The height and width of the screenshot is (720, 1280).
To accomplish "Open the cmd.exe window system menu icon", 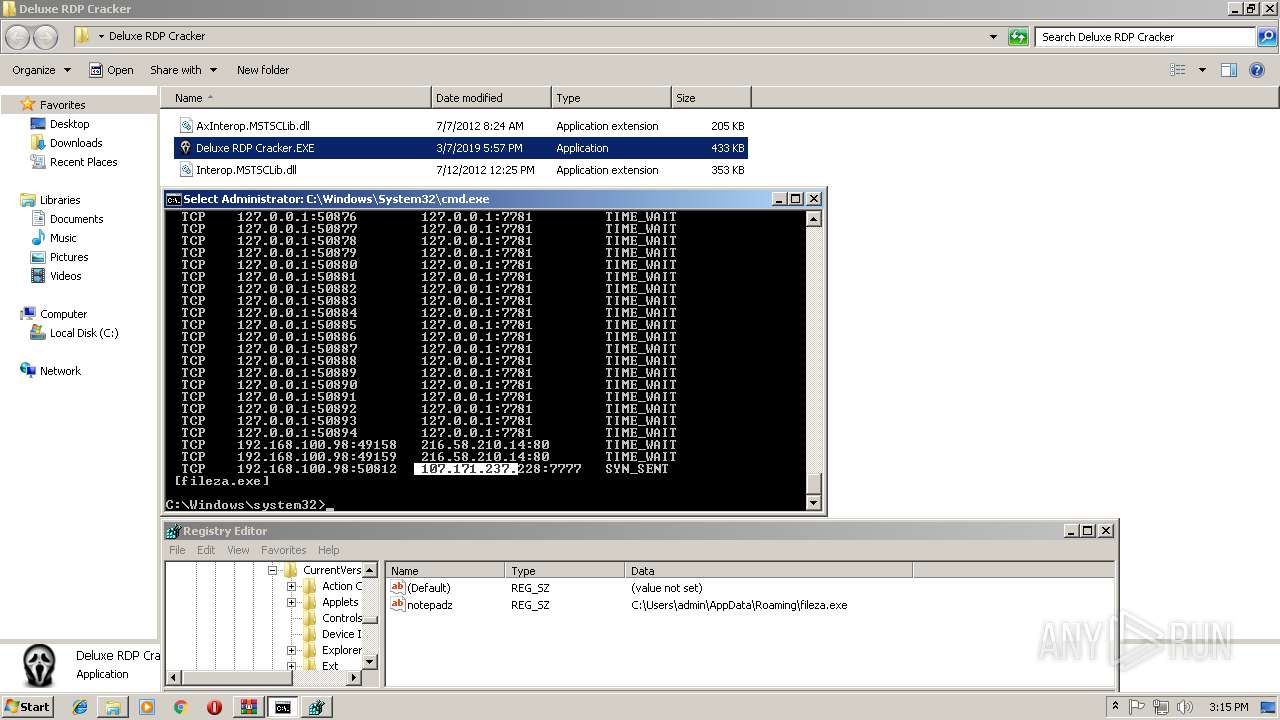I will point(173,199).
